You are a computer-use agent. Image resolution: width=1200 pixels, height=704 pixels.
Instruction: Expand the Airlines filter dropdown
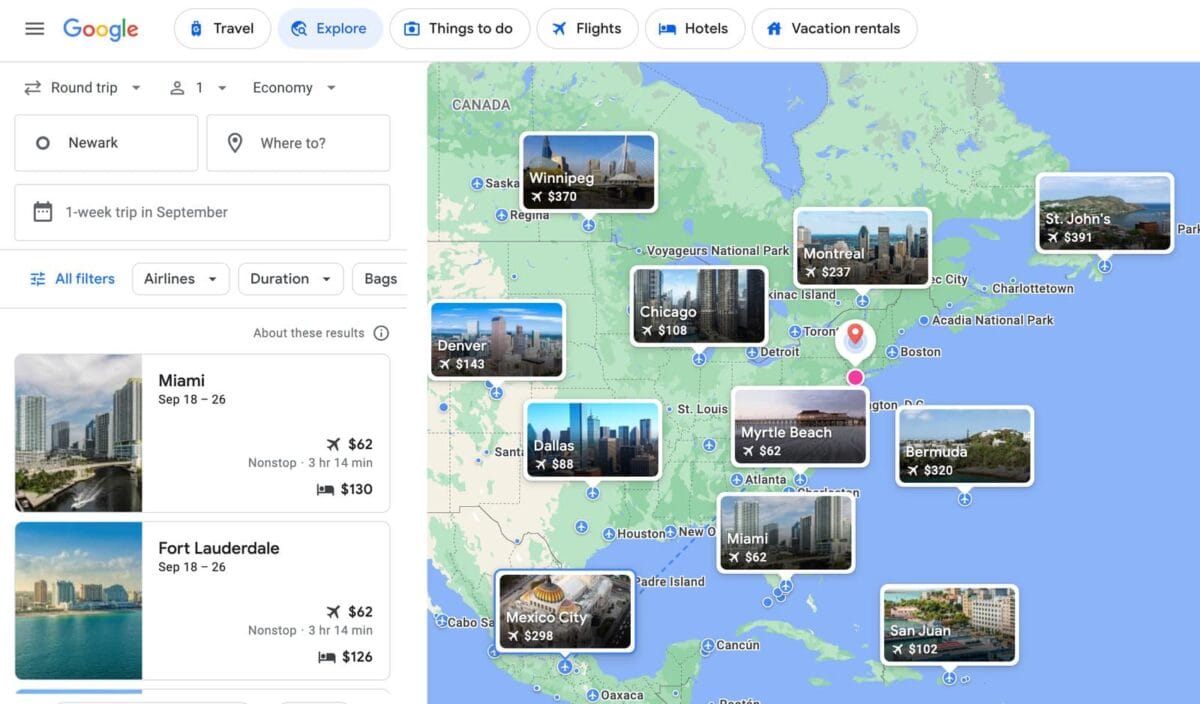[x=181, y=279]
